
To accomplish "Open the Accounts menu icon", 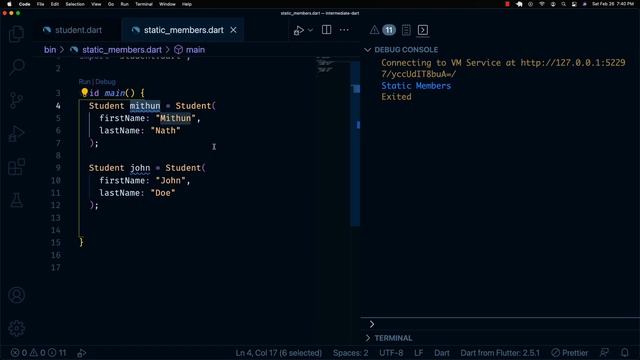I will (16, 295).
